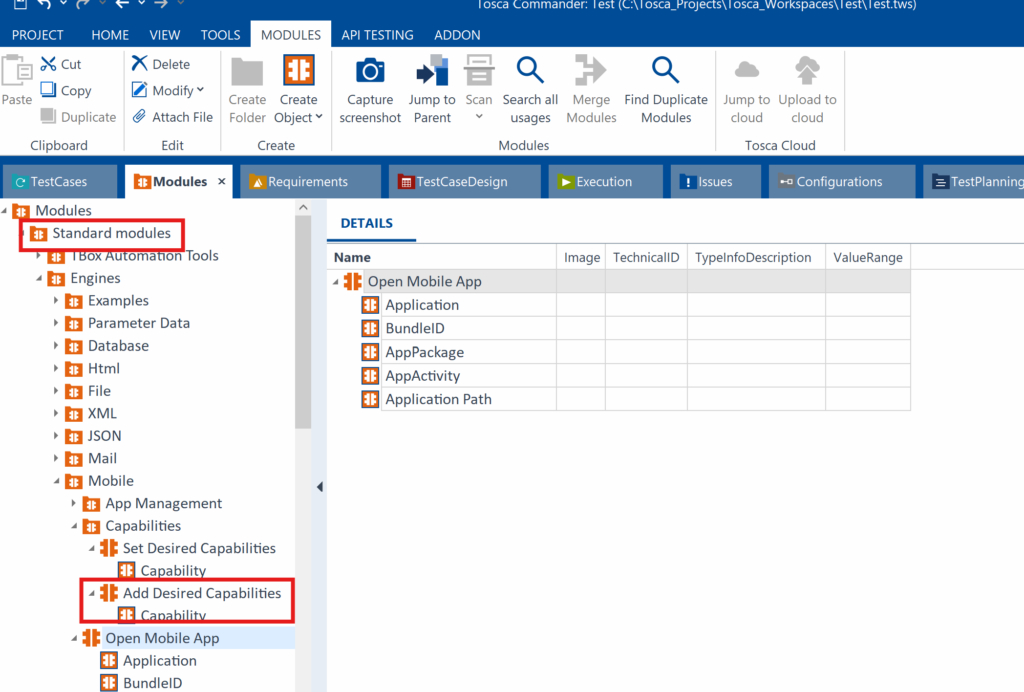The height and width of the screenshot is (692, 1024).
Task: Expand the Examples folder
Action: click(x=56, y=300)
